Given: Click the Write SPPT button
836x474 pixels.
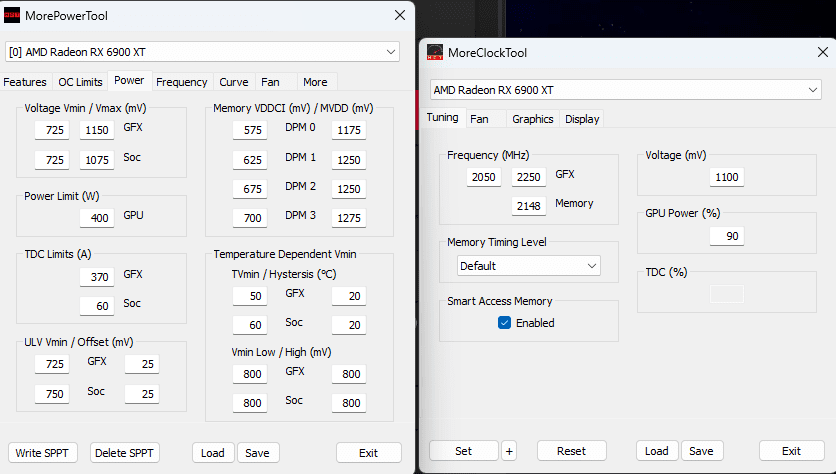Looking at the screenshot, I should (42, 453).
